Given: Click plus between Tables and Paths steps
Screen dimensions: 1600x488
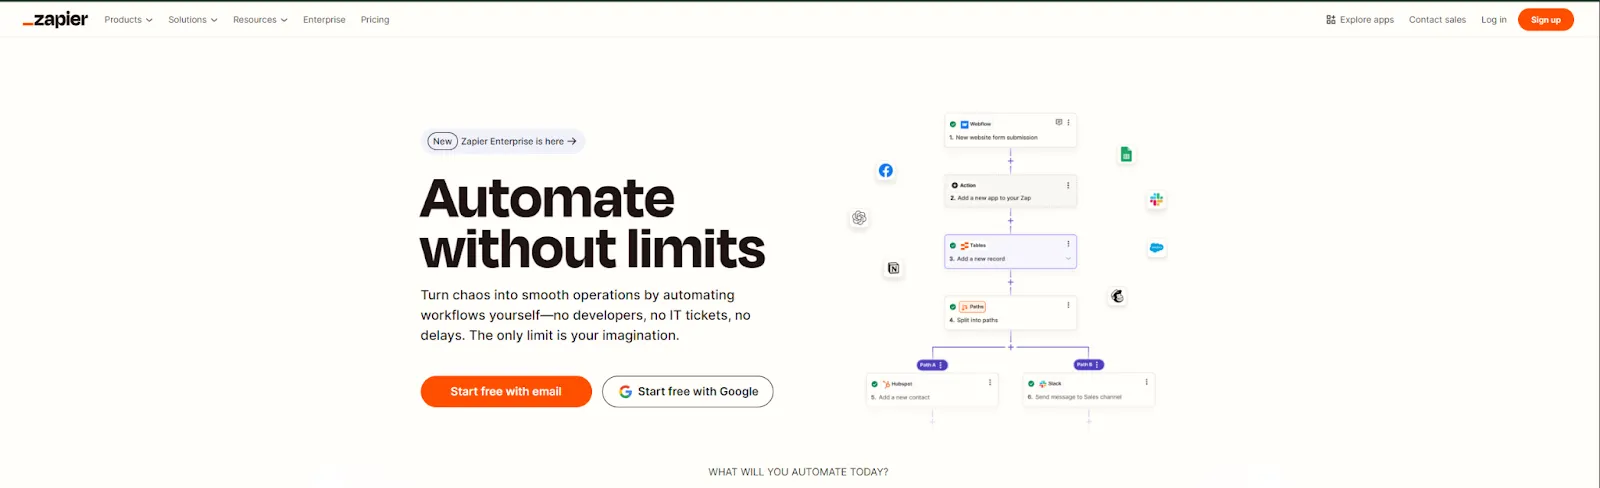Looking at the screenshot, I should pyautogui.click(x=1010, y=282).
